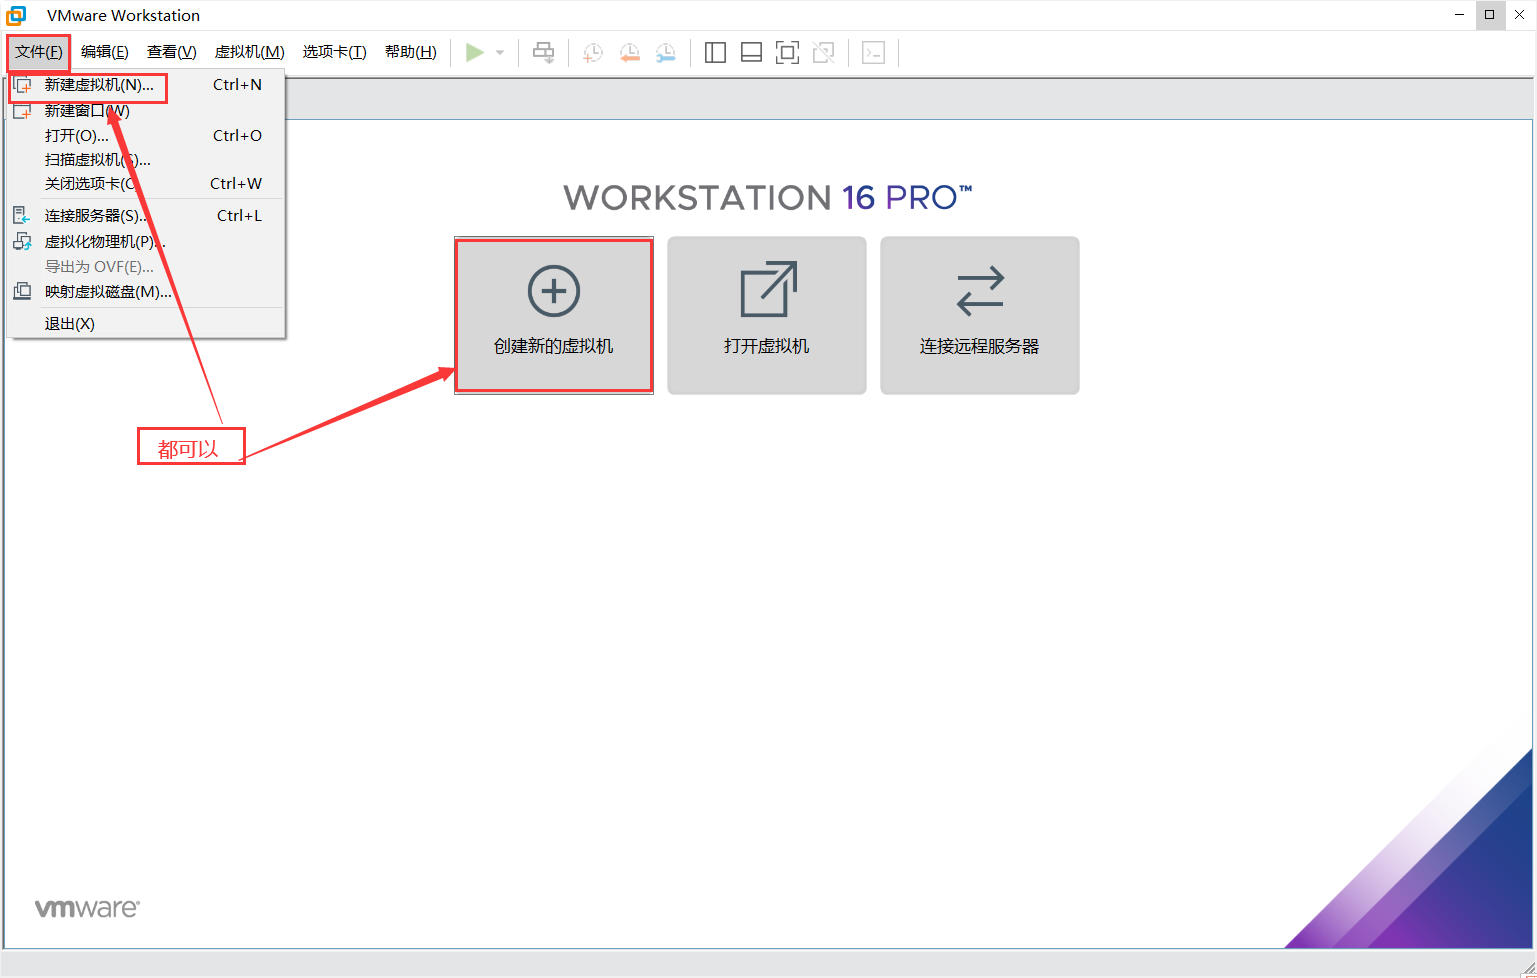Expand the power options dropdown arrow
The width and height of the screenshot is (1537, 978).
click(x=500, y=53)
